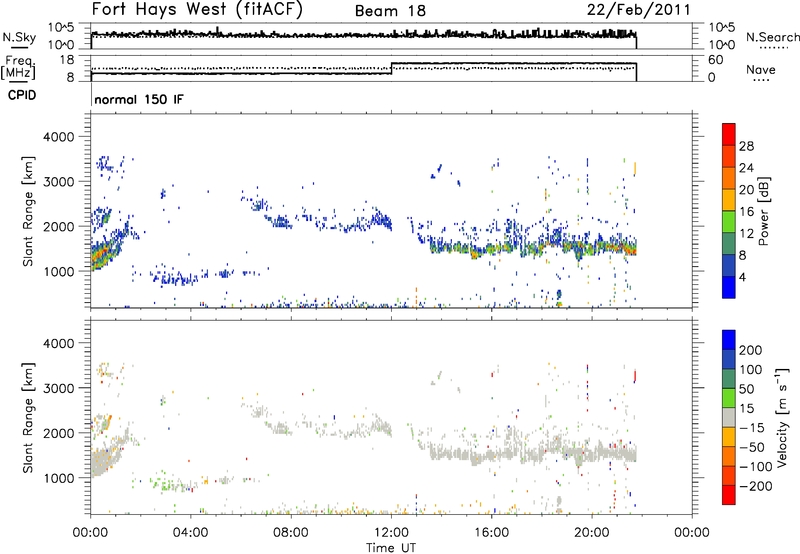Click the '16:00' time axis tick label
800x554 pixels.
click(x=491, y=533)
